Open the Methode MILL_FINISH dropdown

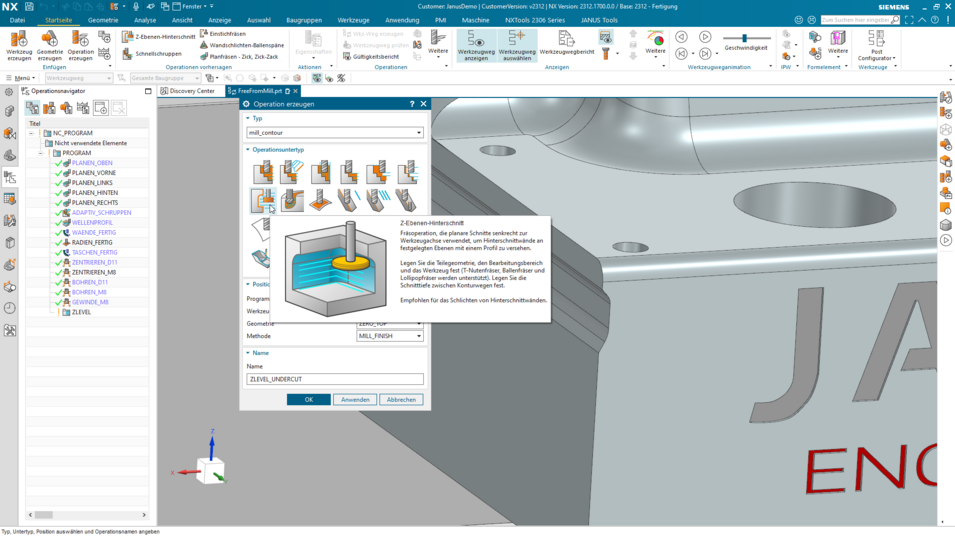[x=390, y=335]
